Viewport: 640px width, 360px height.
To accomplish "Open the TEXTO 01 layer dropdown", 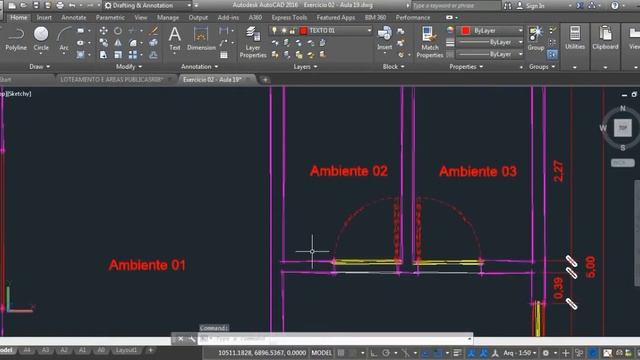I will (x=321, y=31).
